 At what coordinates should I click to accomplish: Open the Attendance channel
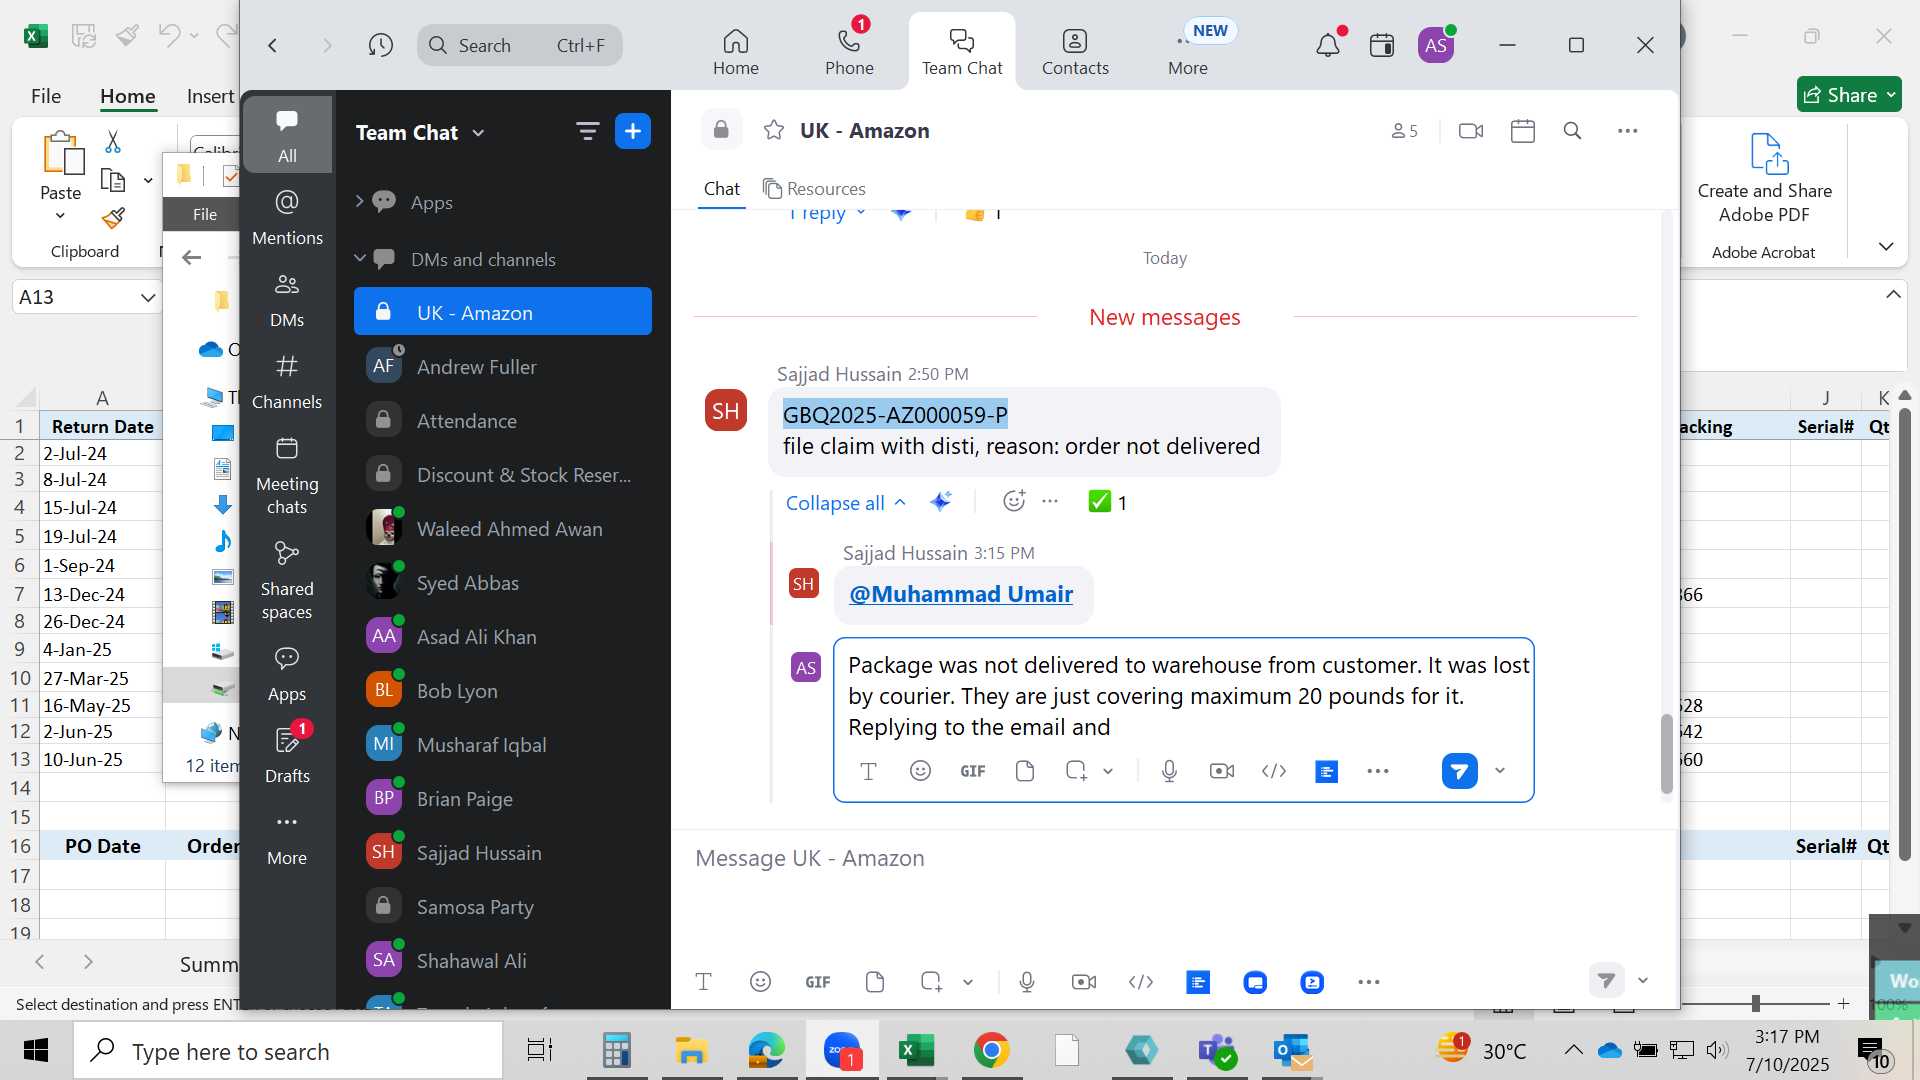(503, 420)
